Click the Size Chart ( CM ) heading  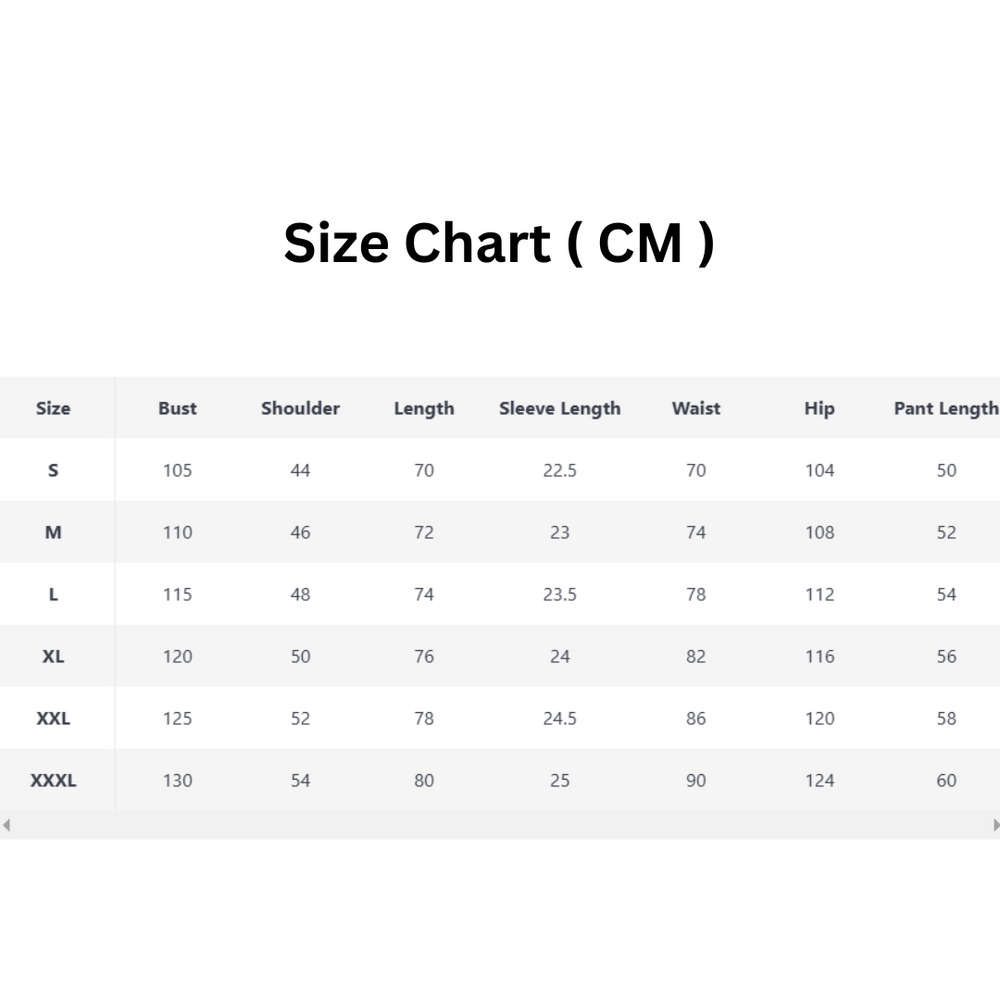[499, 243]
